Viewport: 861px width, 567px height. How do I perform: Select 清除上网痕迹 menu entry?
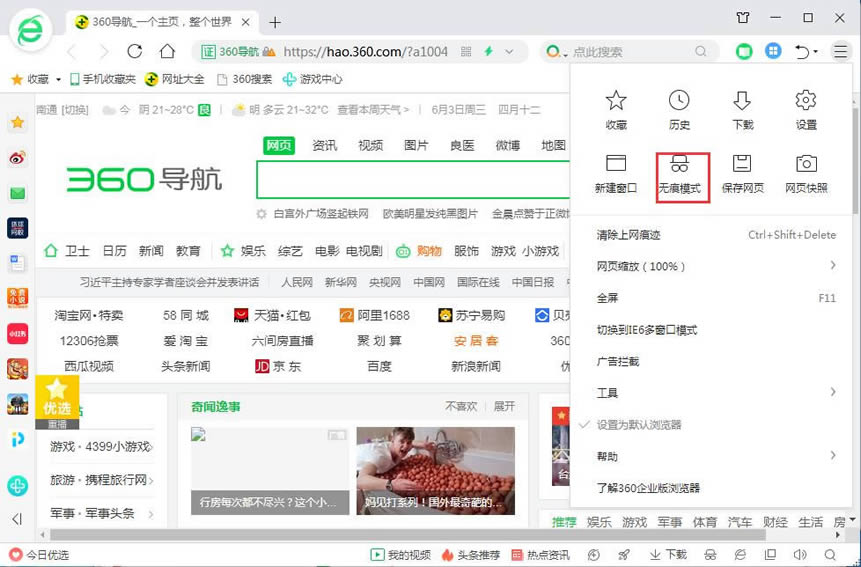pyautogui.click(x=628, y=235)
